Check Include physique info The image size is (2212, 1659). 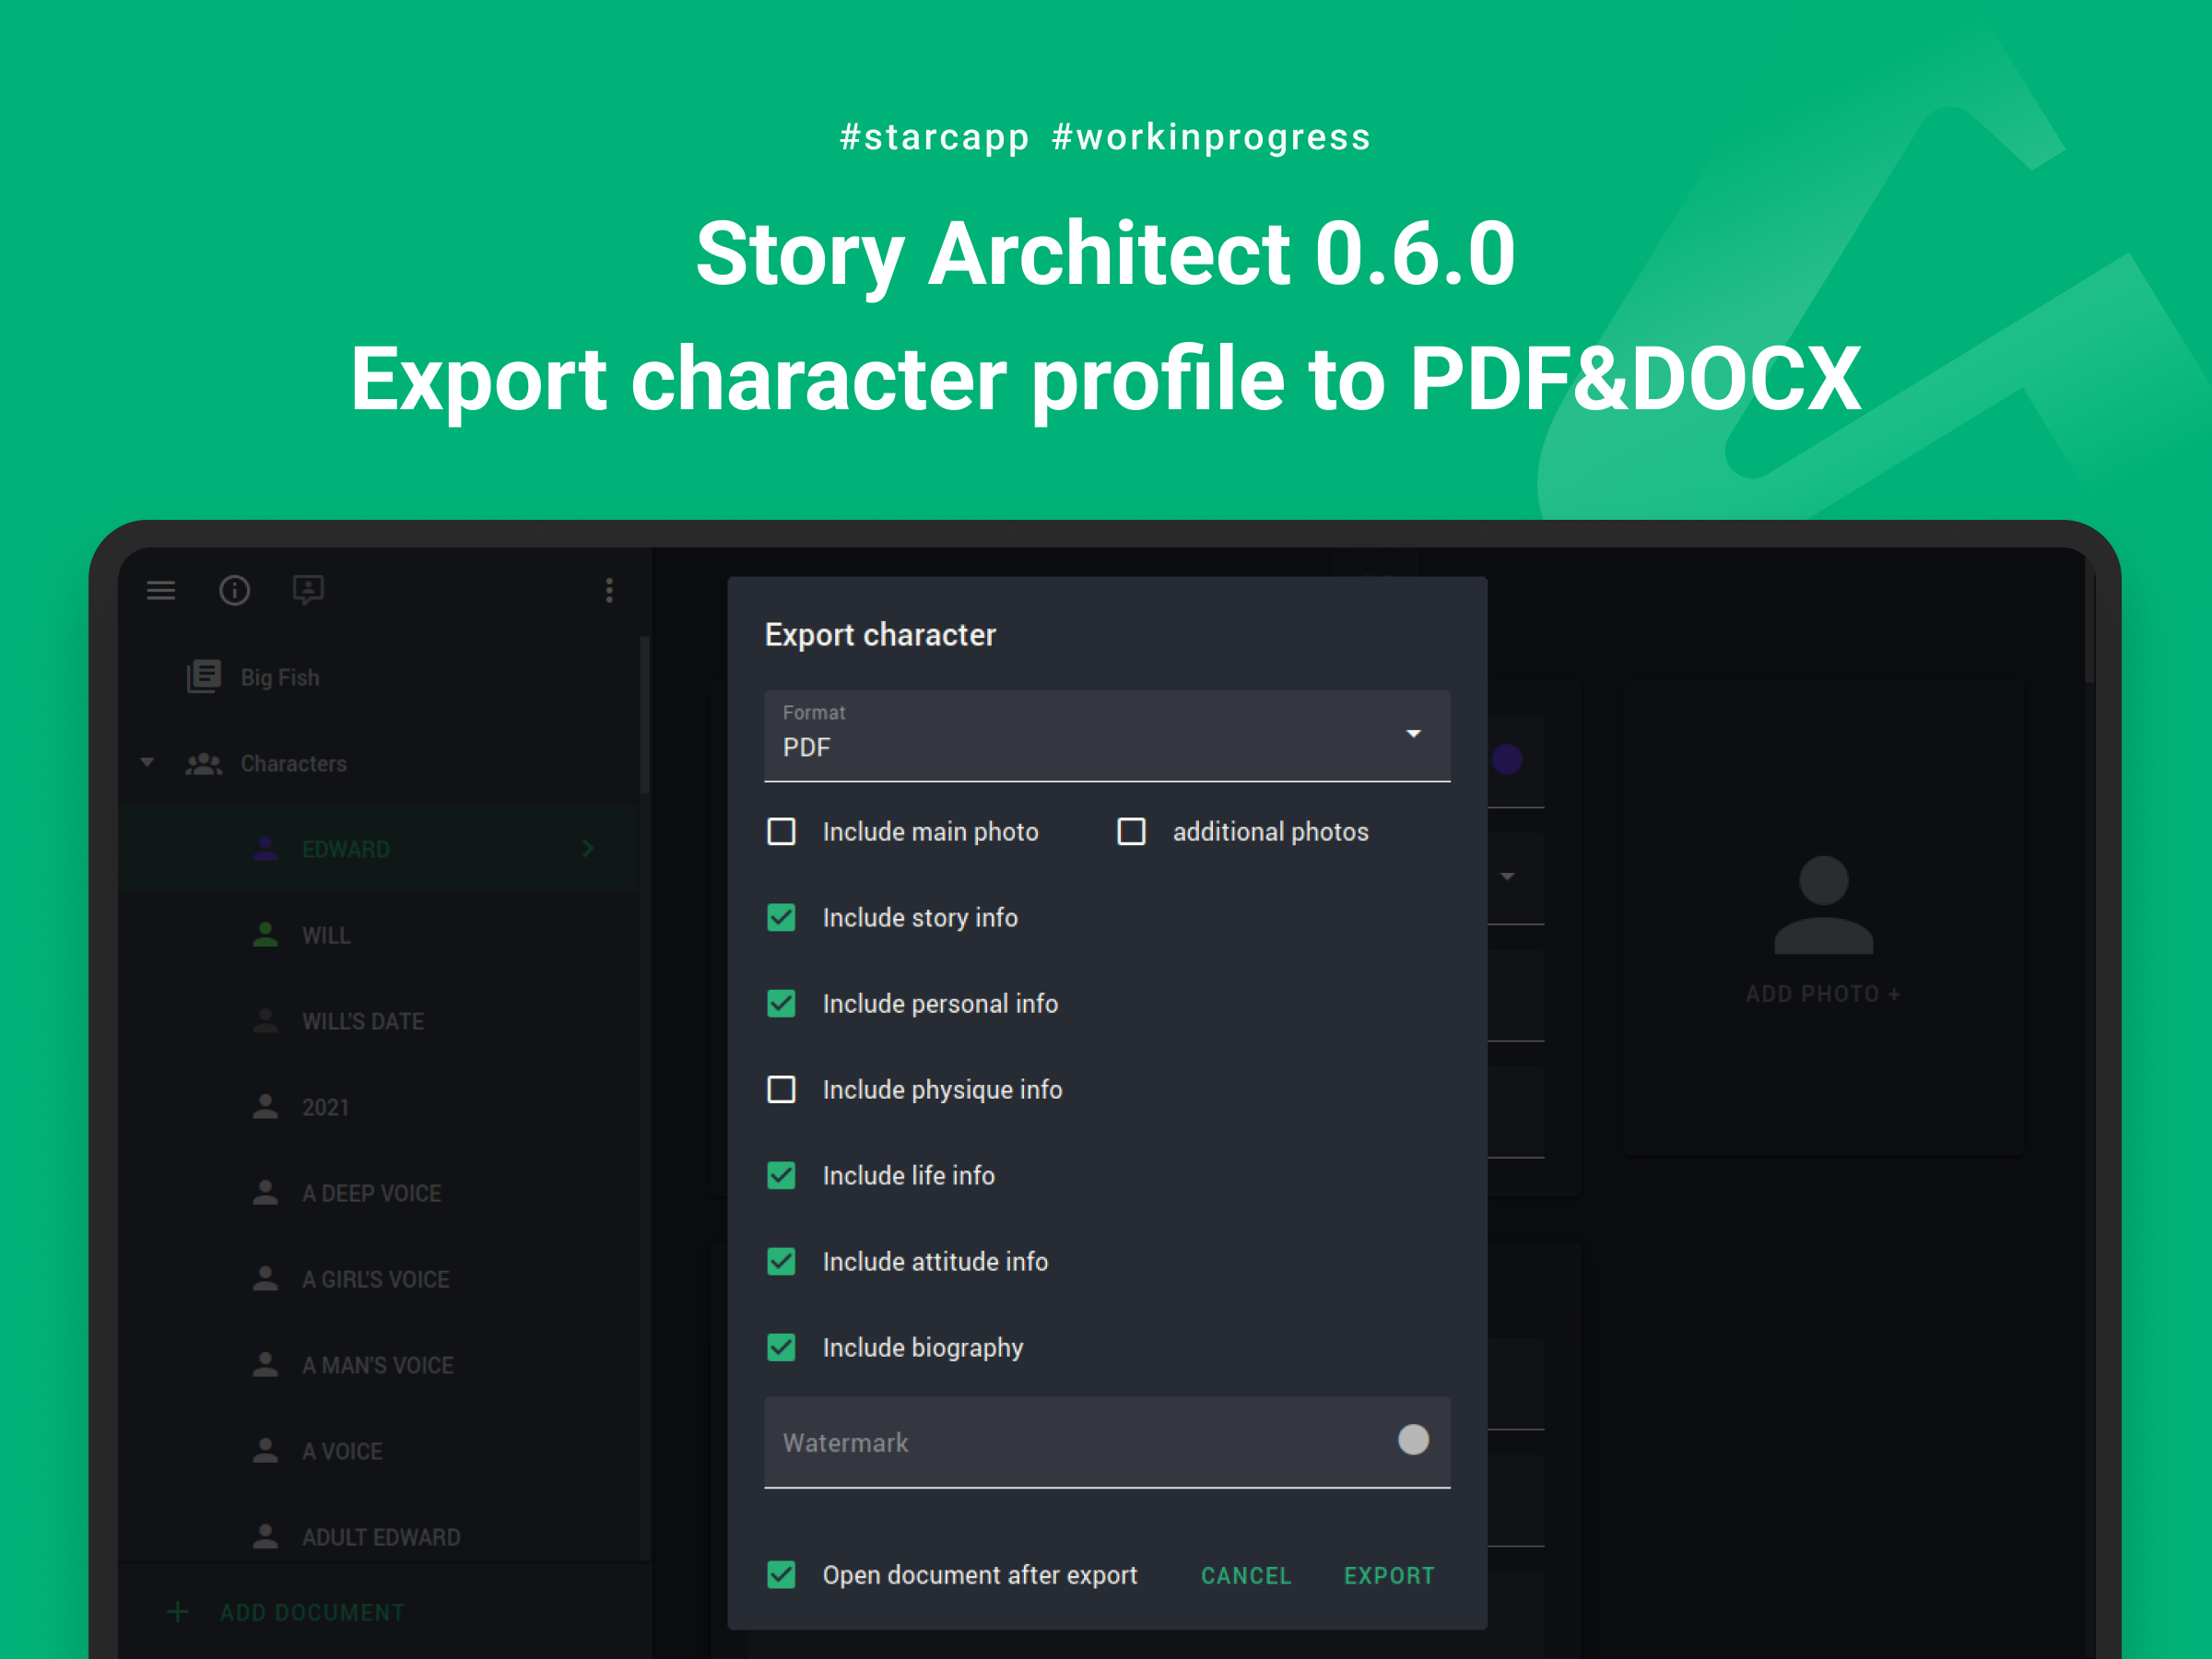pos(781,1090)
